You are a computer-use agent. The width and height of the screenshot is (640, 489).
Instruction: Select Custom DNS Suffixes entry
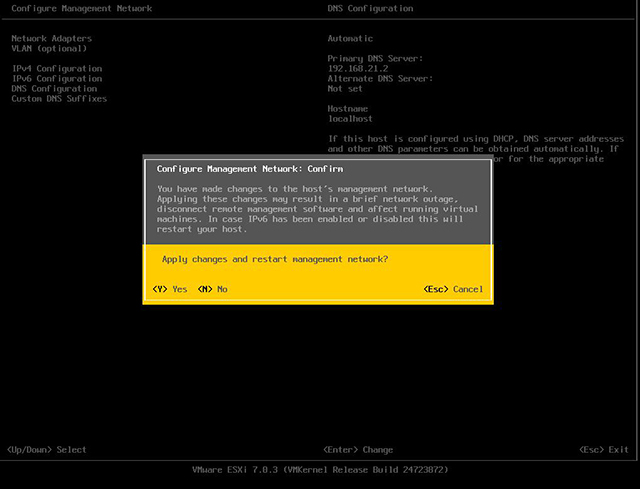pyautogui.click(x=59, y=98)
